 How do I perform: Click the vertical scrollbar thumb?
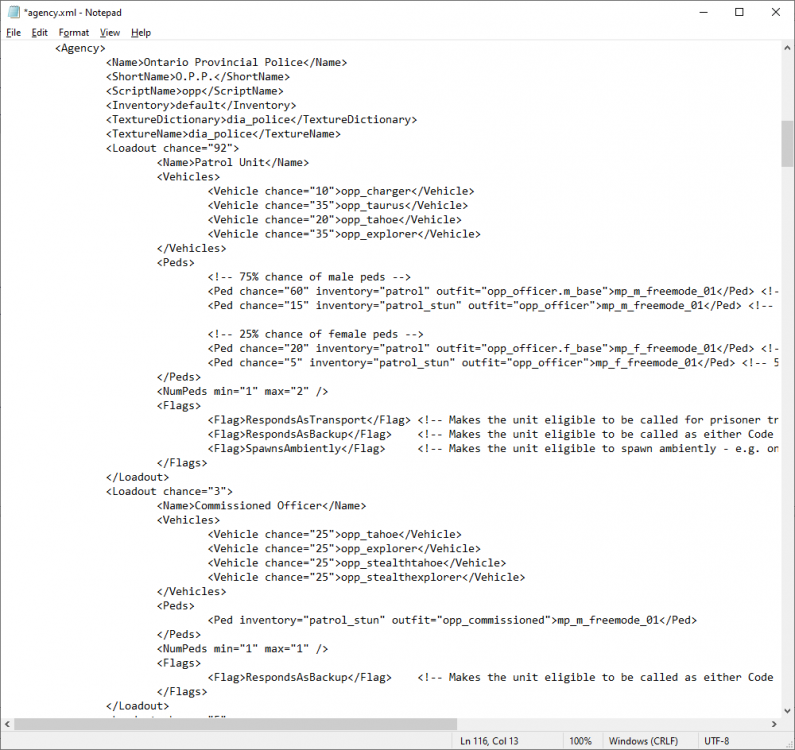(787, 144)
